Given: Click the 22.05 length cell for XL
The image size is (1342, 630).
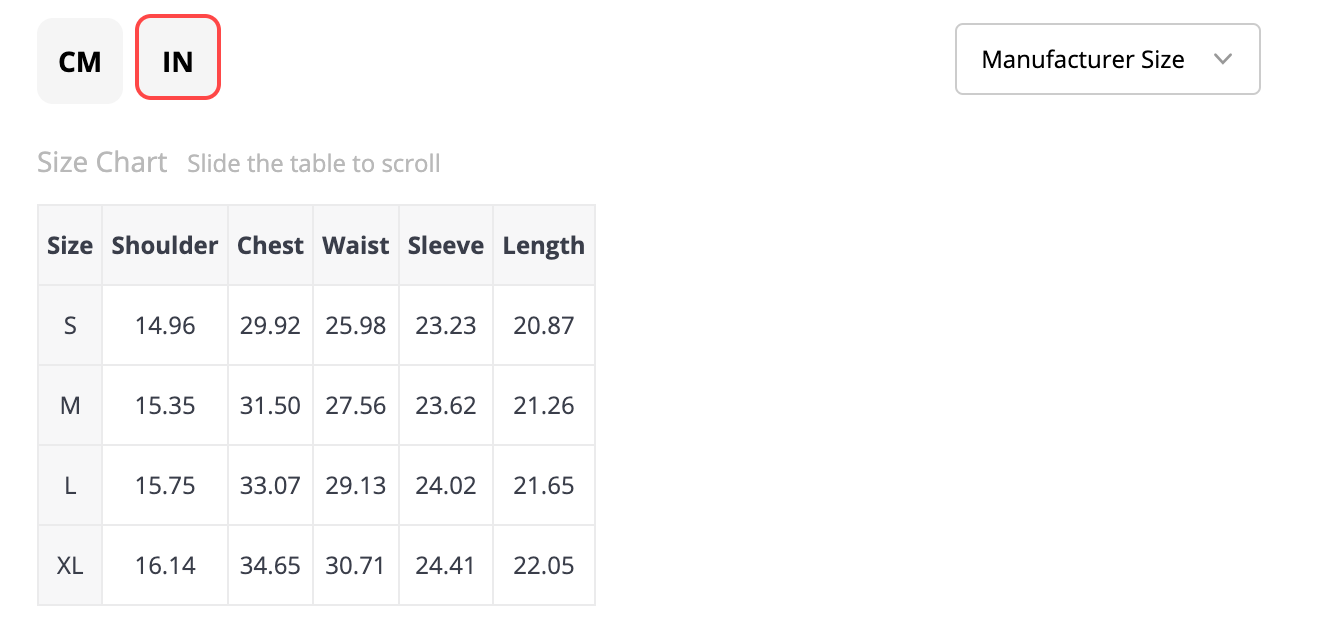Looking at the screenshot, I should coord(544,565).
